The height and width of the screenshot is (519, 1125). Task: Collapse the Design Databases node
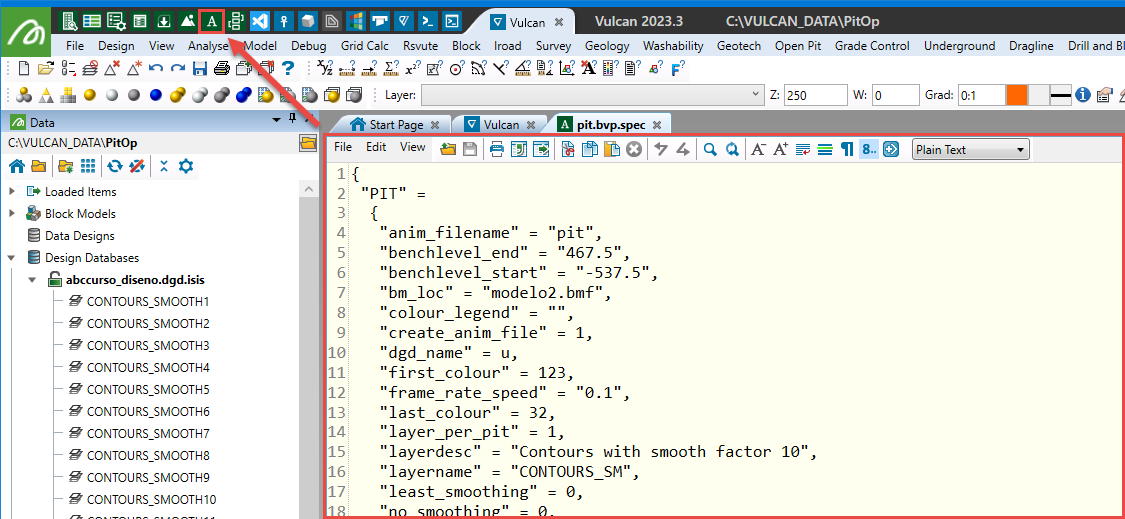pos(12,258)
